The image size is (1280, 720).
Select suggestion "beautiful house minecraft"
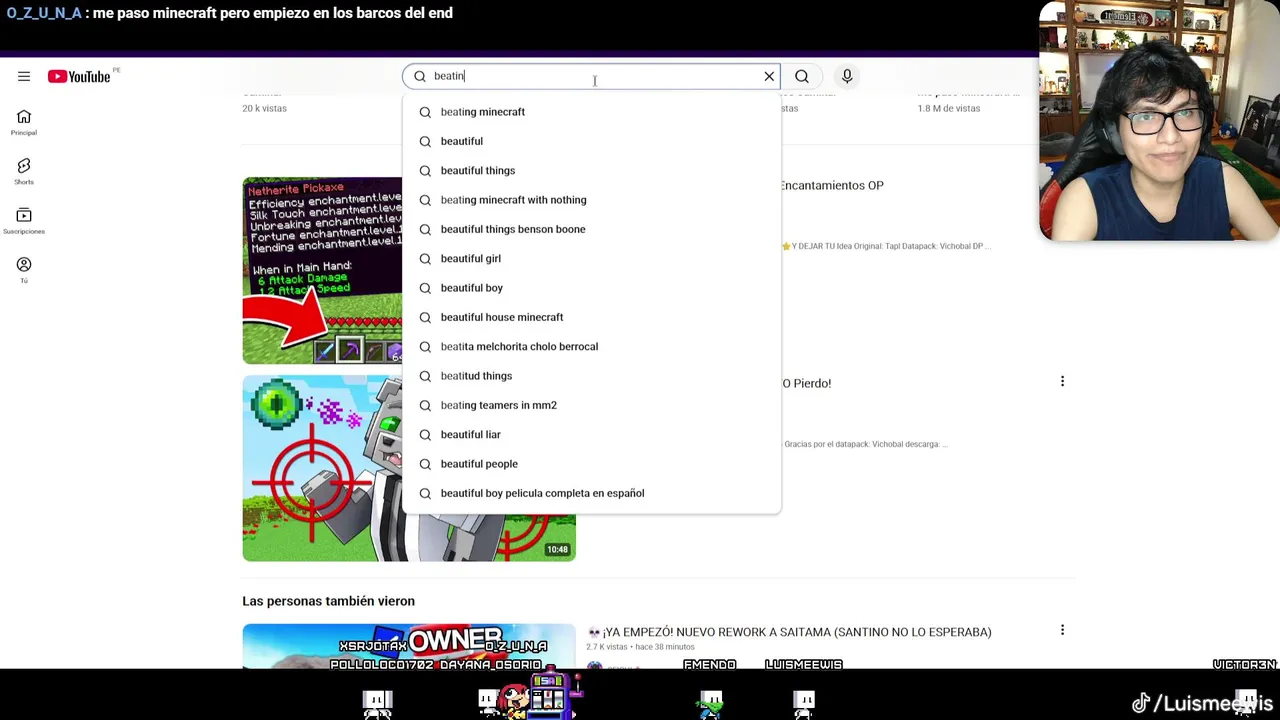tap(591, 317)
